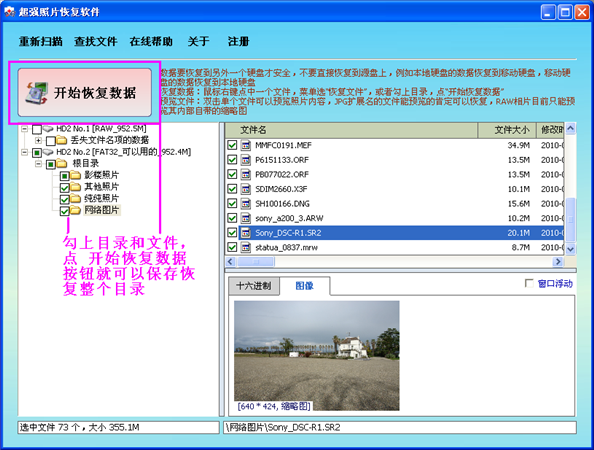The width and height of the screenshot is (594, 450).
Task: Open the 重新扫描 menu
Action: point(41,41)
